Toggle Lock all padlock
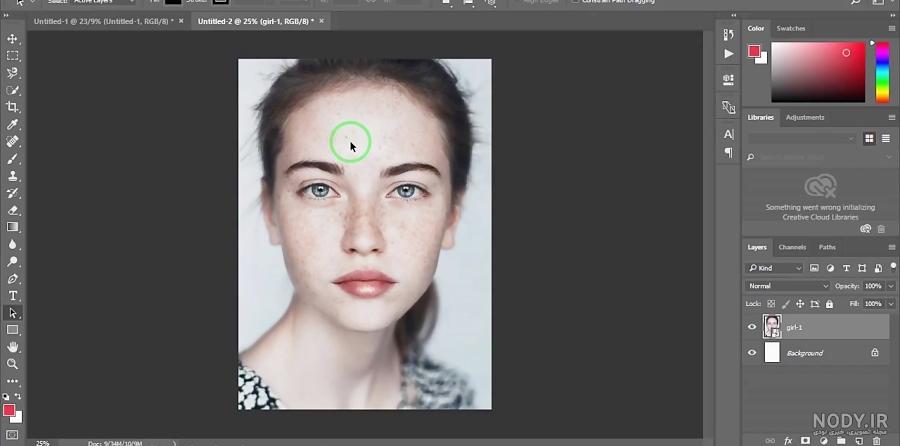 tap(829, 304)
